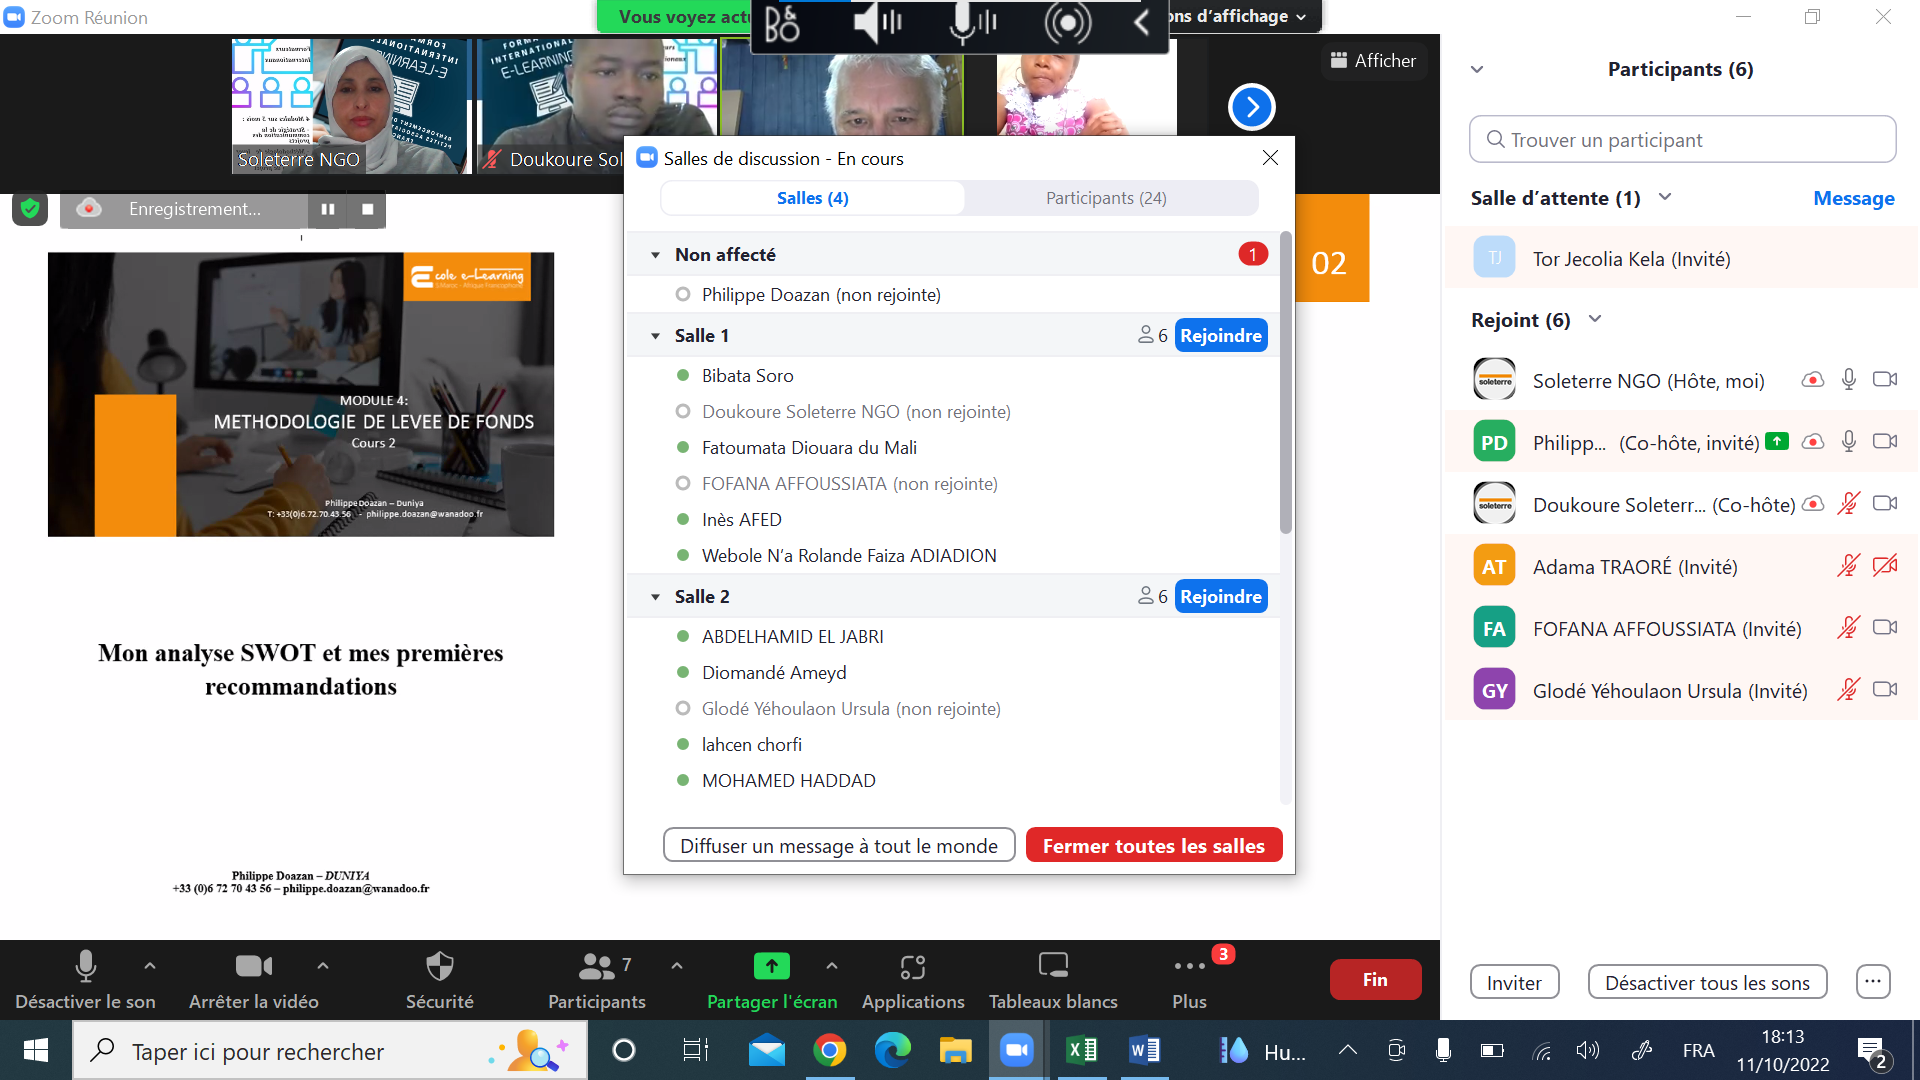Screen dimensions: 1920x1080
Task: Click speaker volume icon in audio overlay
Action: click(877, 22)
